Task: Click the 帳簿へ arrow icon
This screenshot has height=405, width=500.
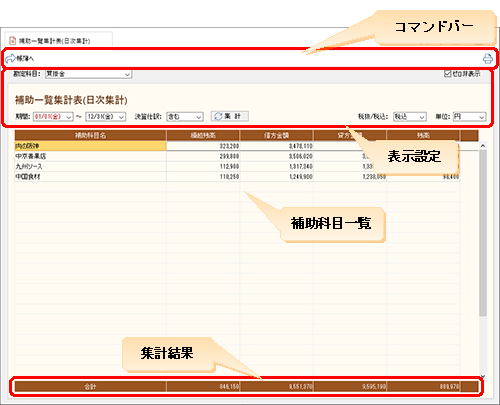Action: (10, 58)
